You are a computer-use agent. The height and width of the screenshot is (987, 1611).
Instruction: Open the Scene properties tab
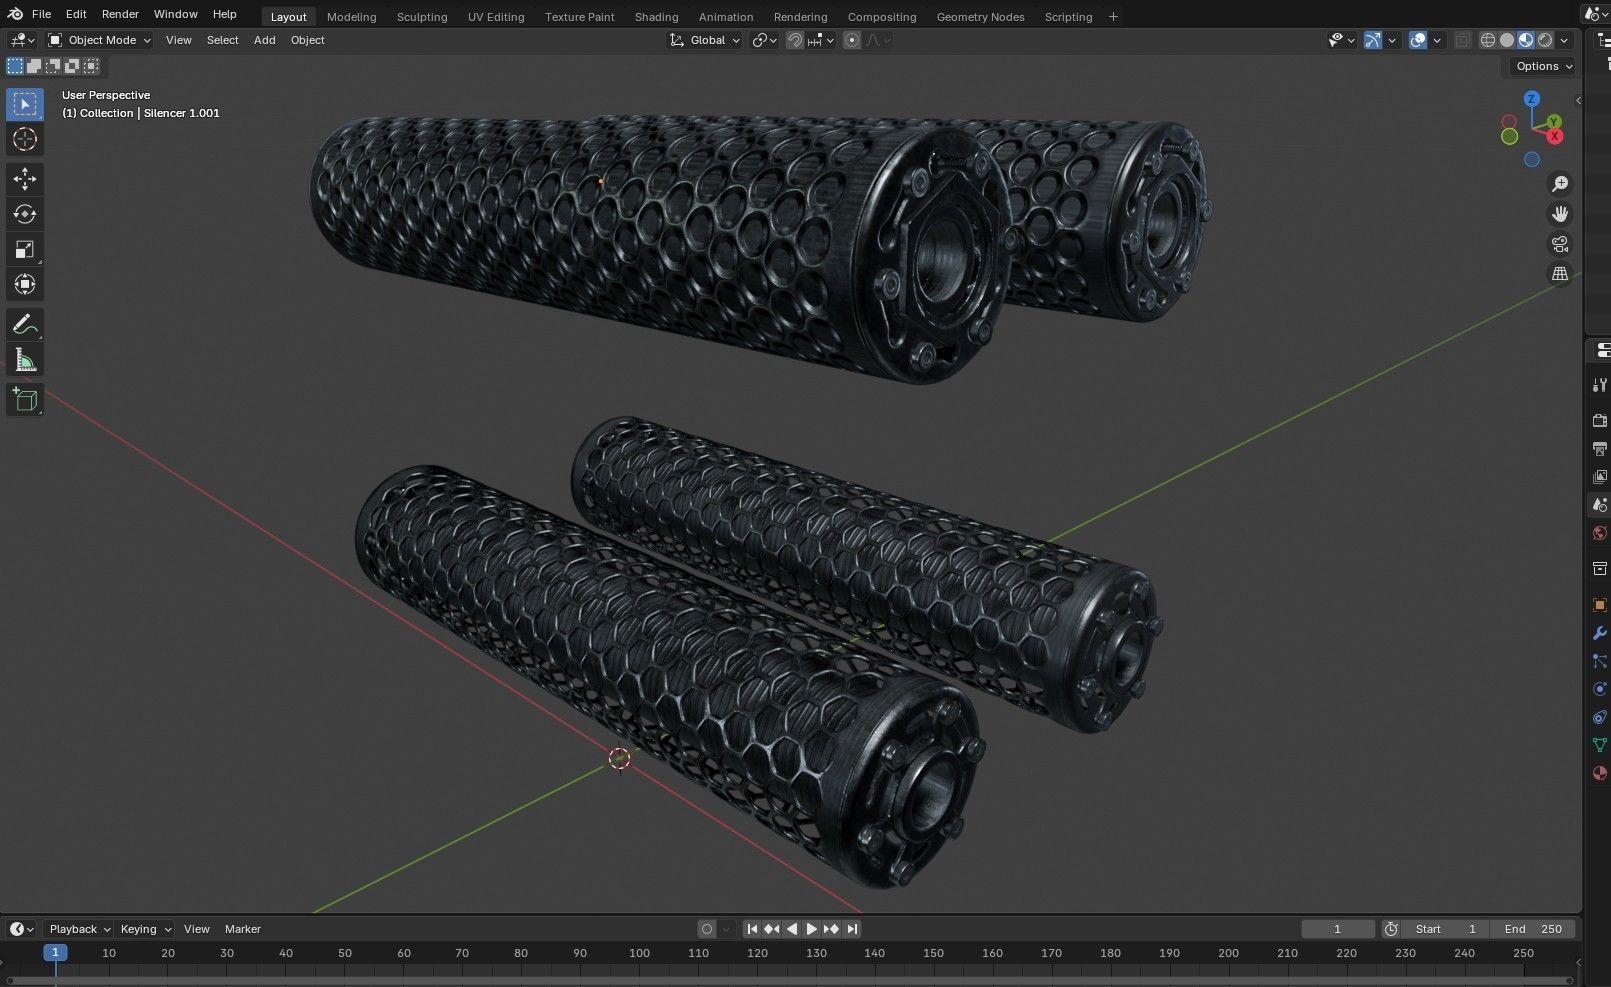pos(1599,505)
